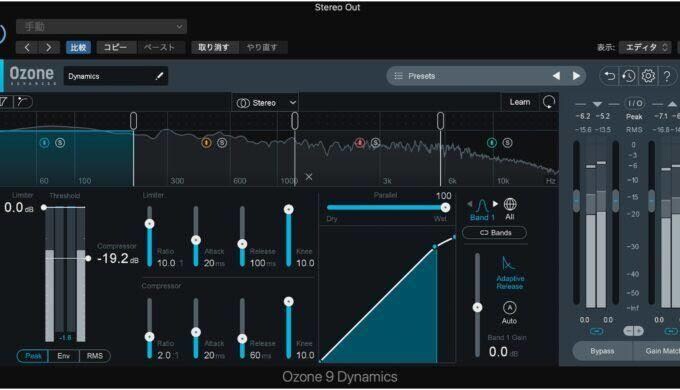Screen dimensions: 680x390
Task: Select the All bands globe icon
Action: pos(510,204)
